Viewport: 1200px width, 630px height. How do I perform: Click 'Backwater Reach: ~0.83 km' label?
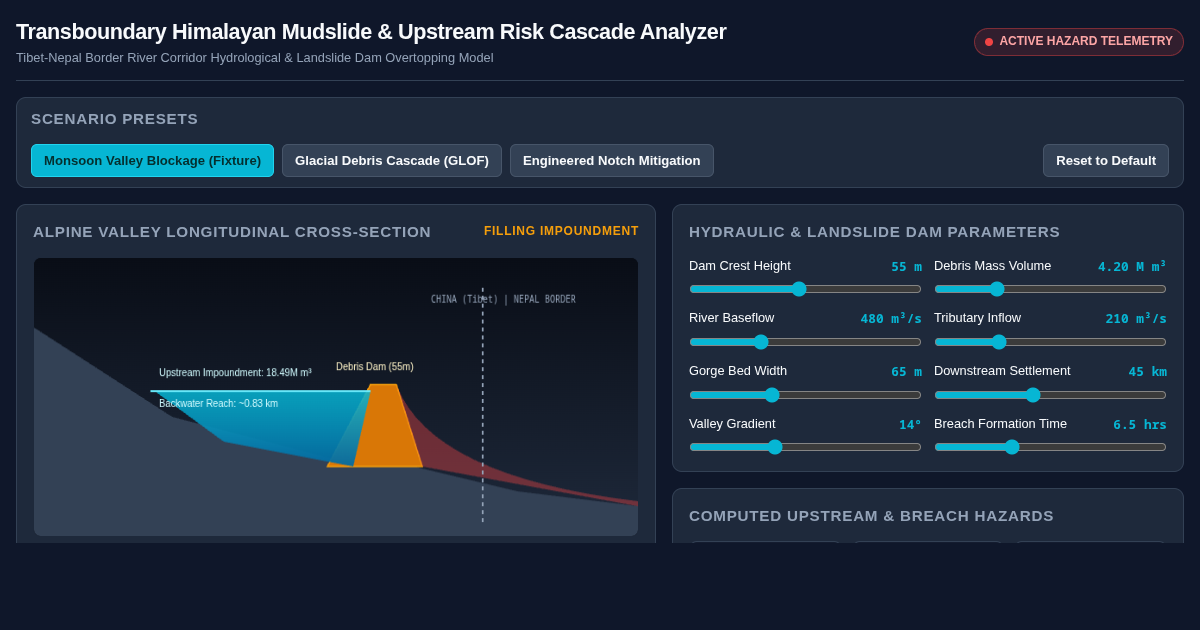coord(218,404)
